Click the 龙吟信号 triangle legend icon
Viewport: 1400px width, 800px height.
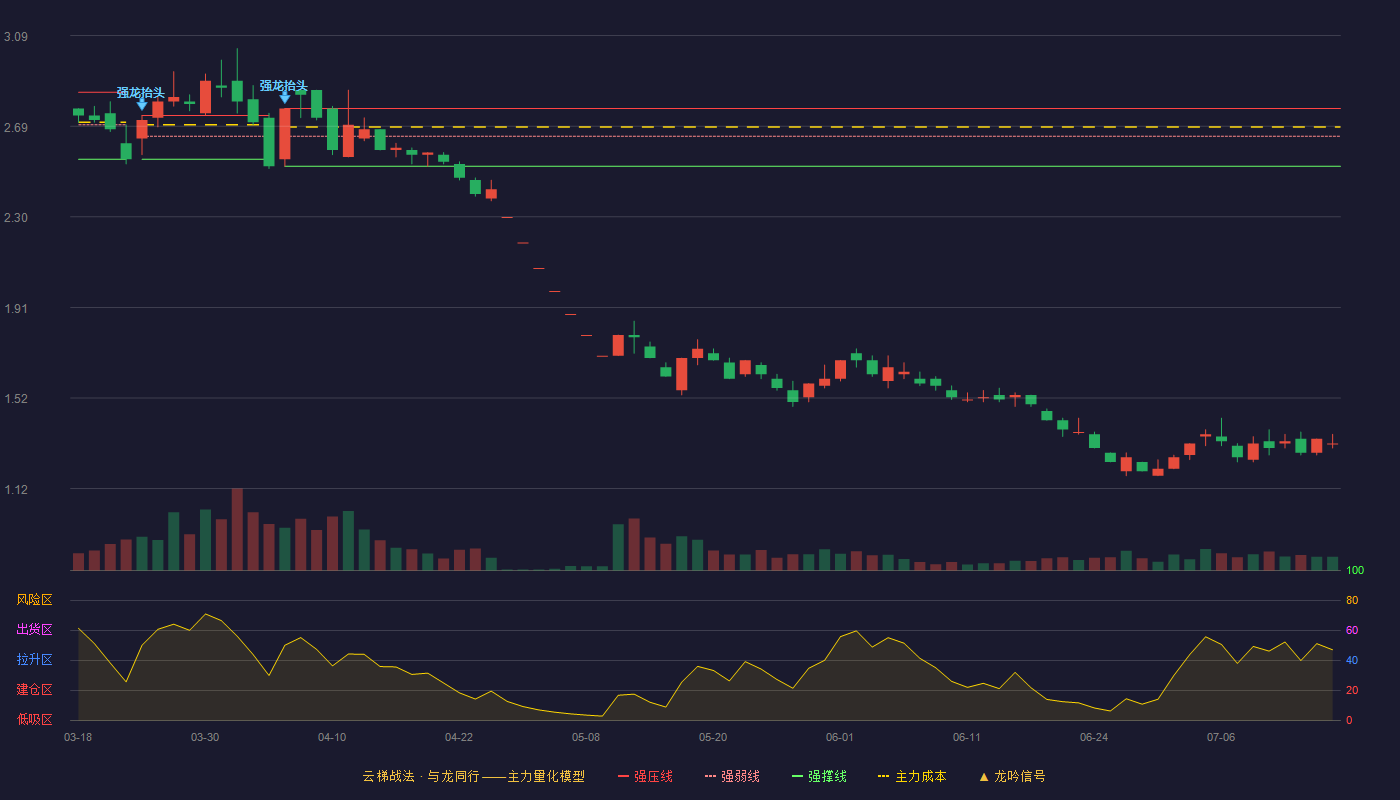pos(984,776)
